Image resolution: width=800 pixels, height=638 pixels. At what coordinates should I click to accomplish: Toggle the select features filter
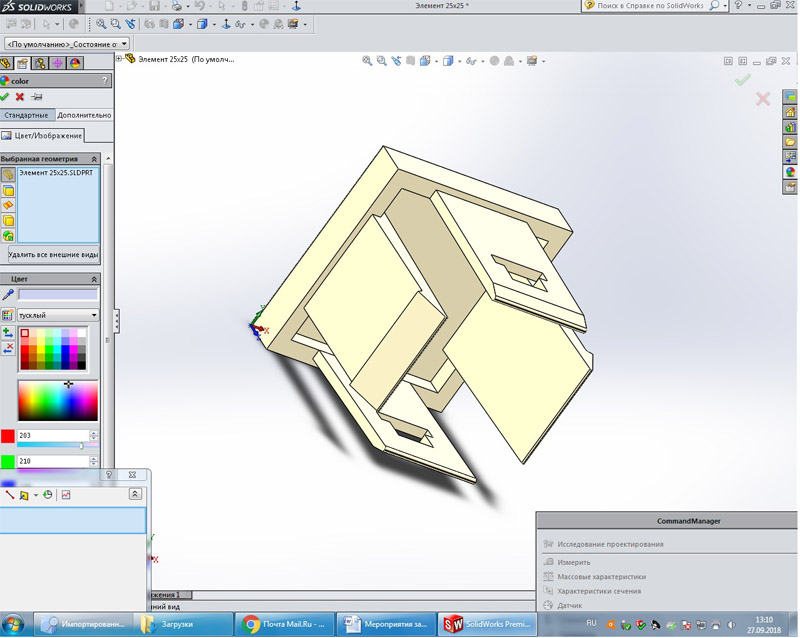coord(8,236)
